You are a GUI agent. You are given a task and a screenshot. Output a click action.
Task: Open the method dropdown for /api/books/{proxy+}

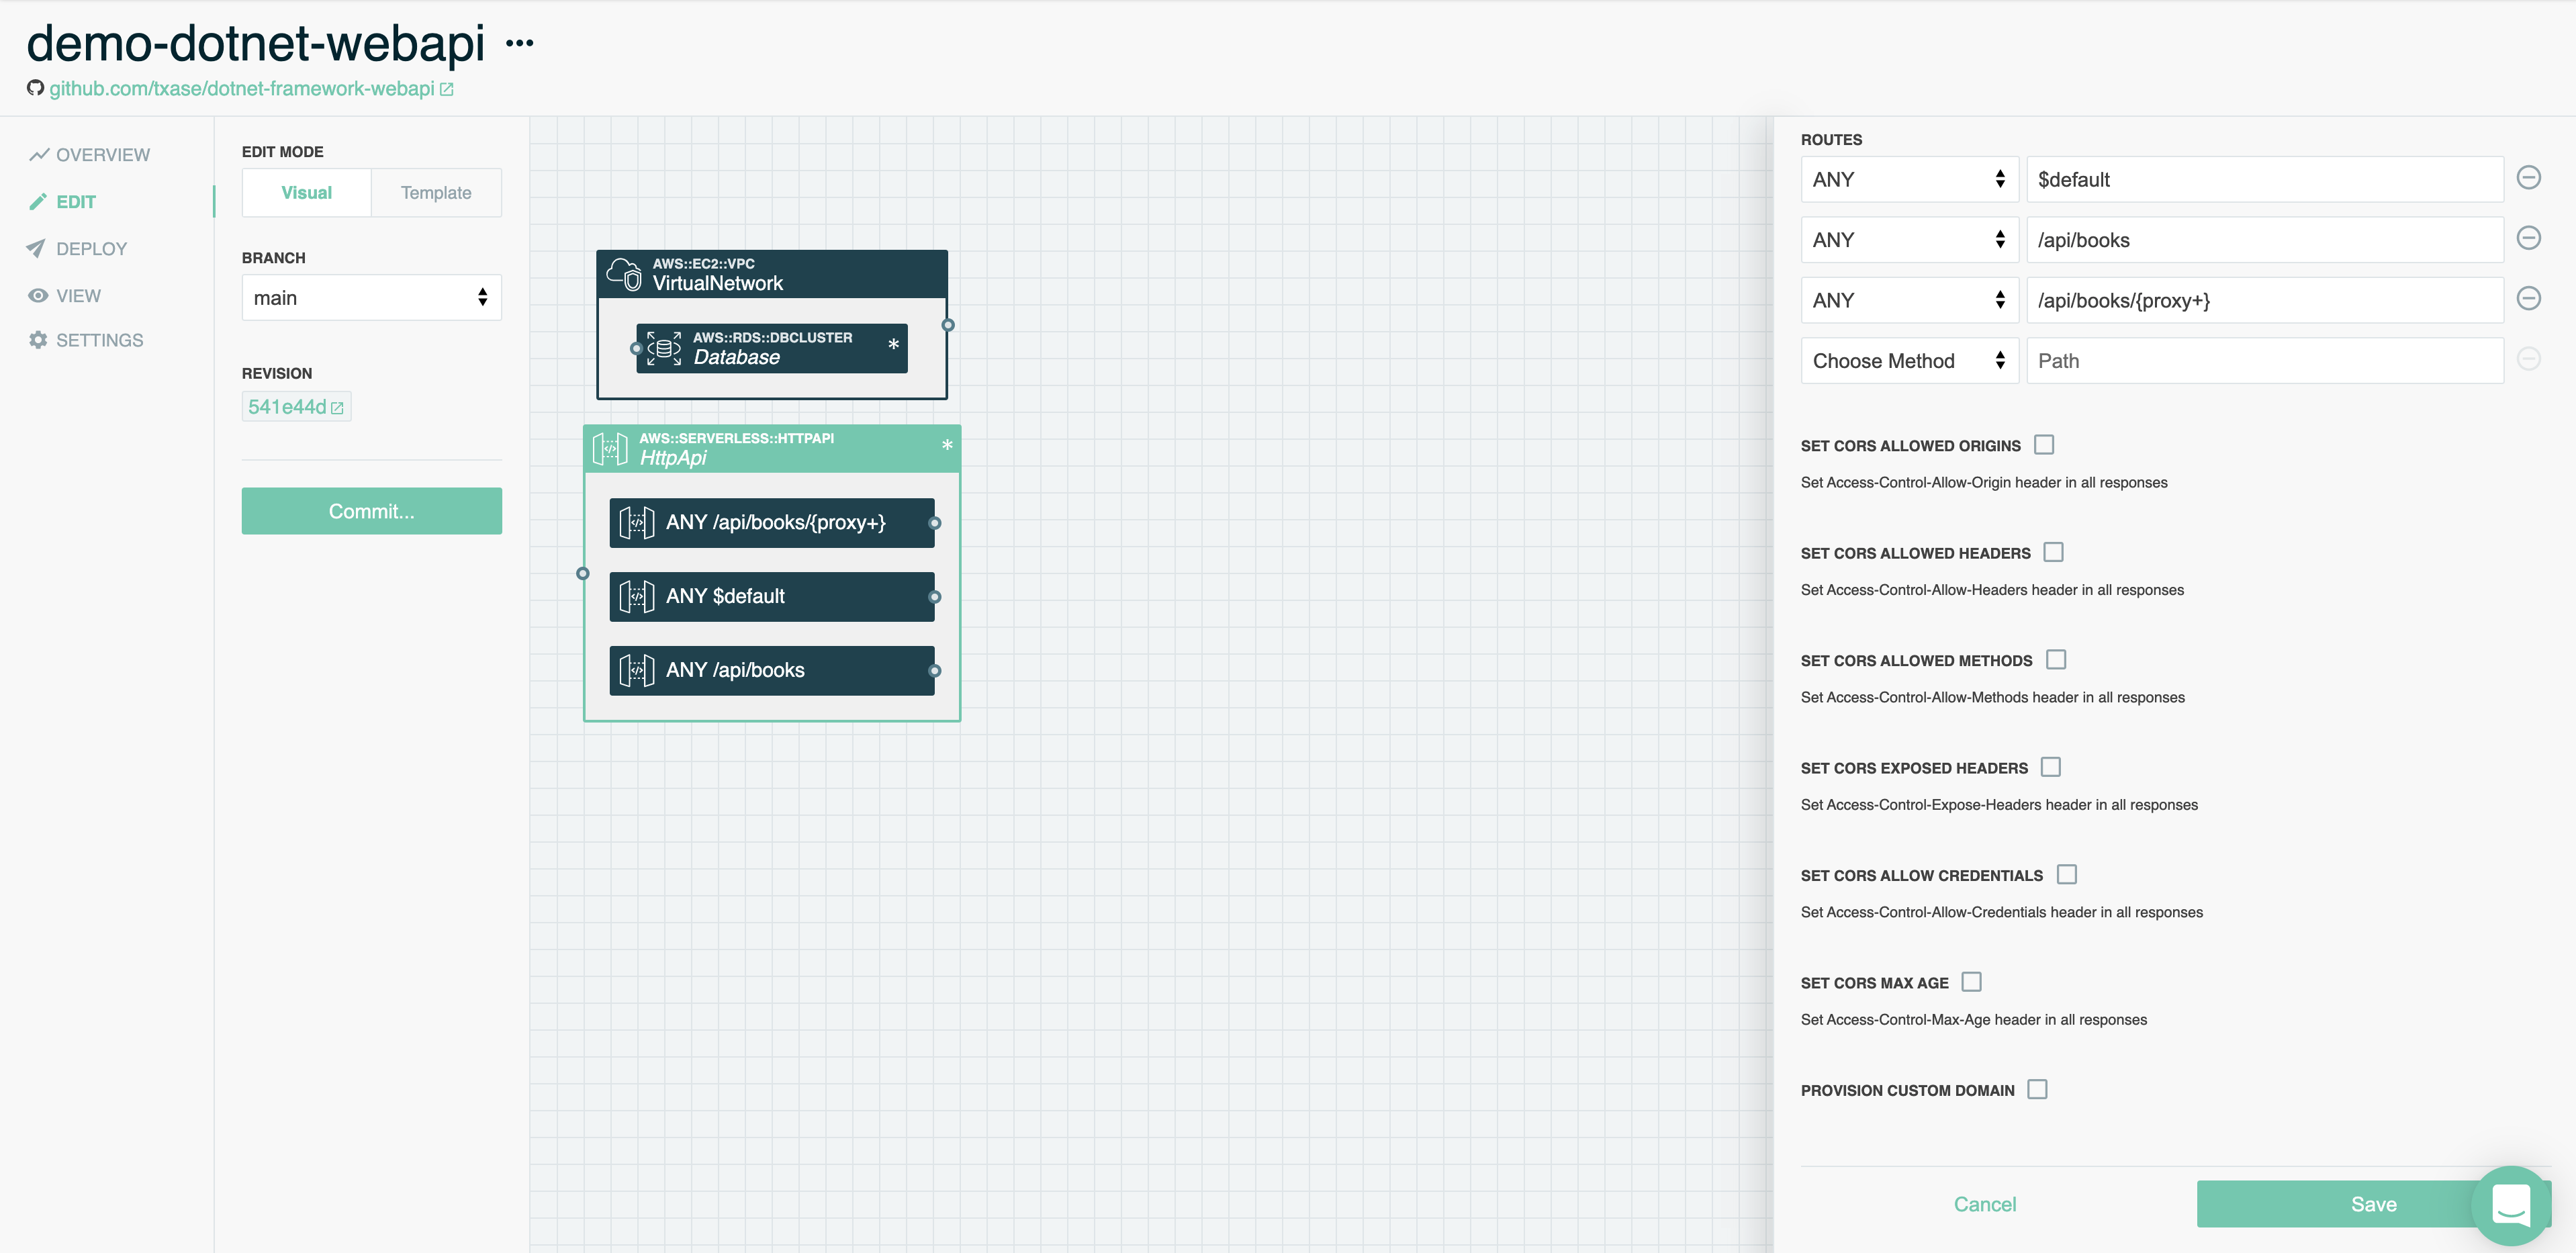pos(1909,300)
